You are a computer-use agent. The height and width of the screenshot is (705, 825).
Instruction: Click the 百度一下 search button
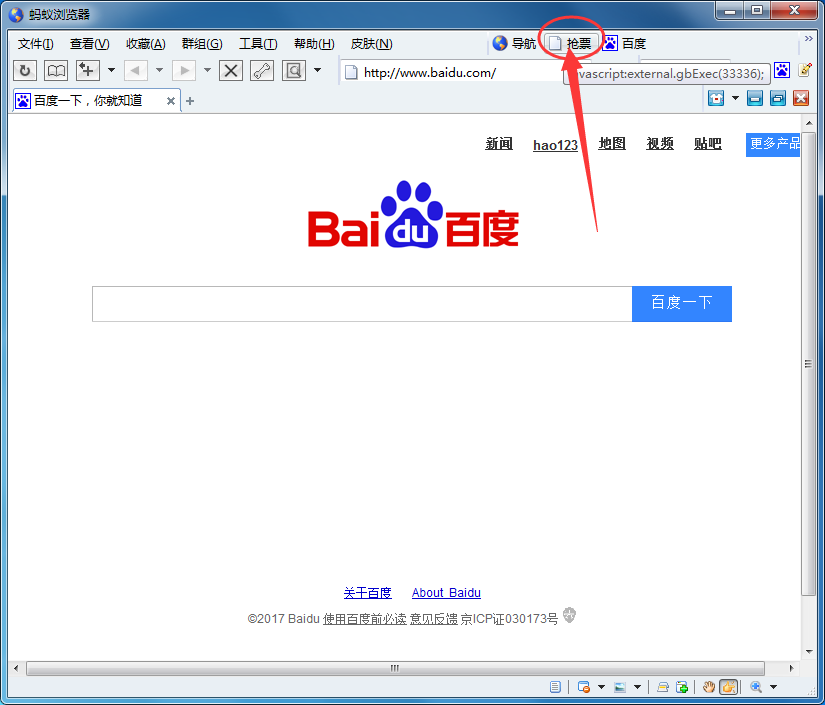pos(682,304)
